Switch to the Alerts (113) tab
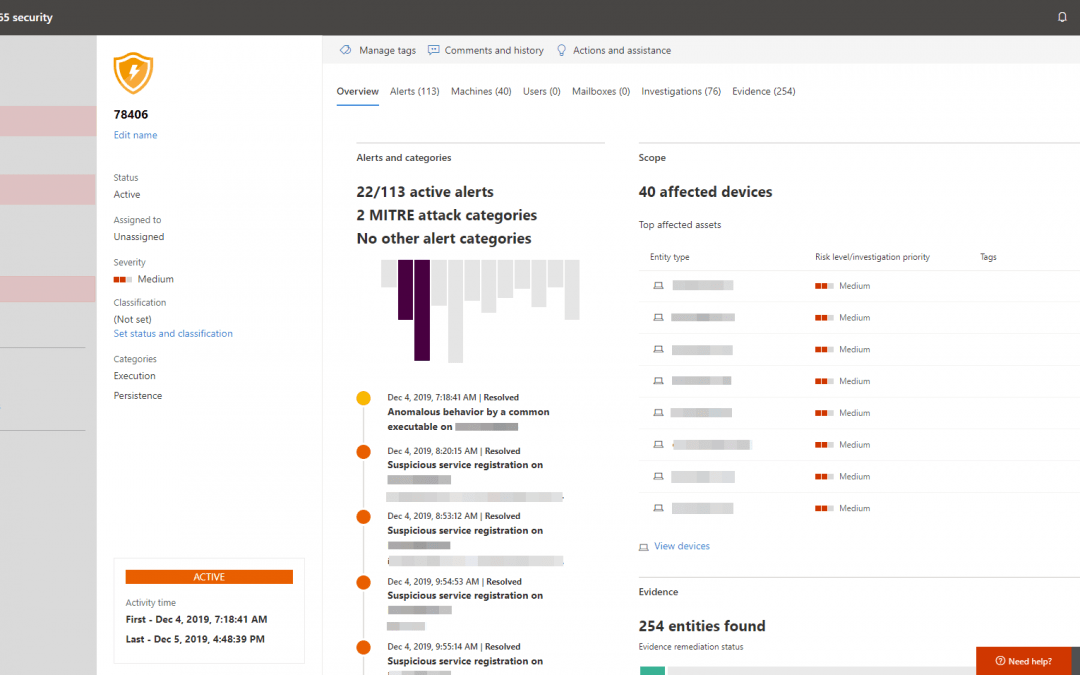 [x=414, y=91]
